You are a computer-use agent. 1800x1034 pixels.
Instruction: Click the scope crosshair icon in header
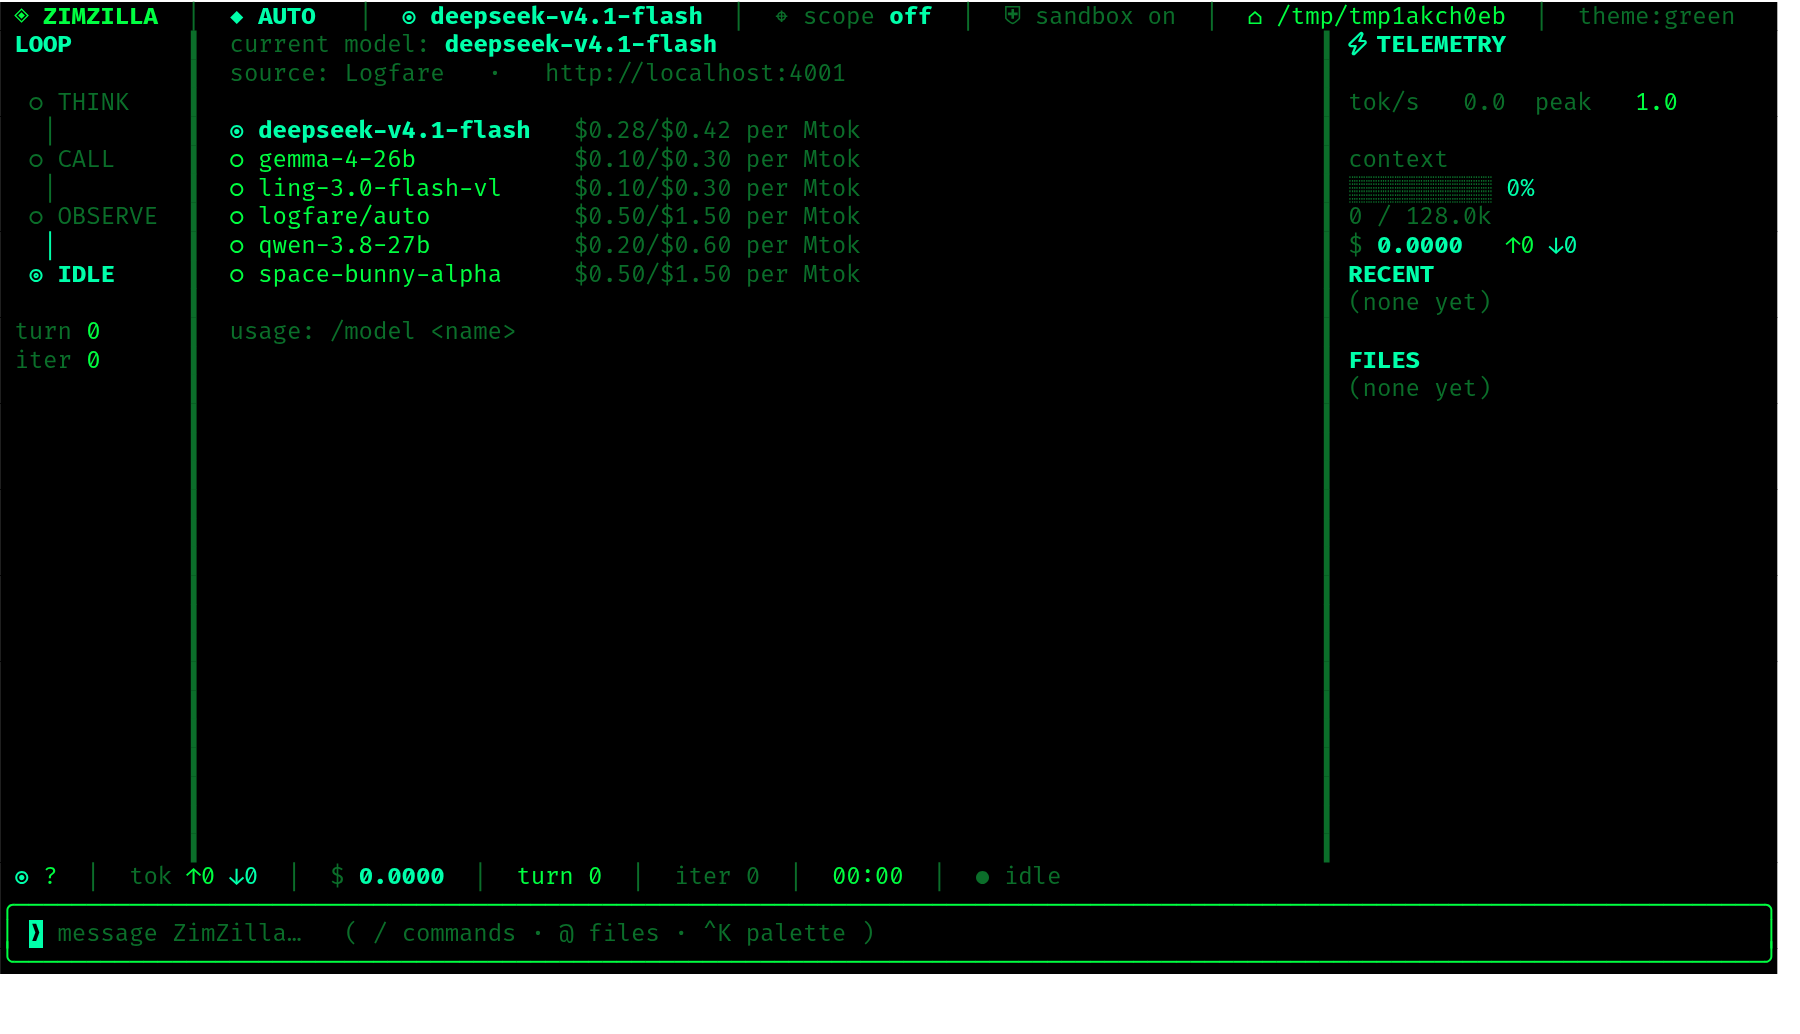click(x=781, y=16)
